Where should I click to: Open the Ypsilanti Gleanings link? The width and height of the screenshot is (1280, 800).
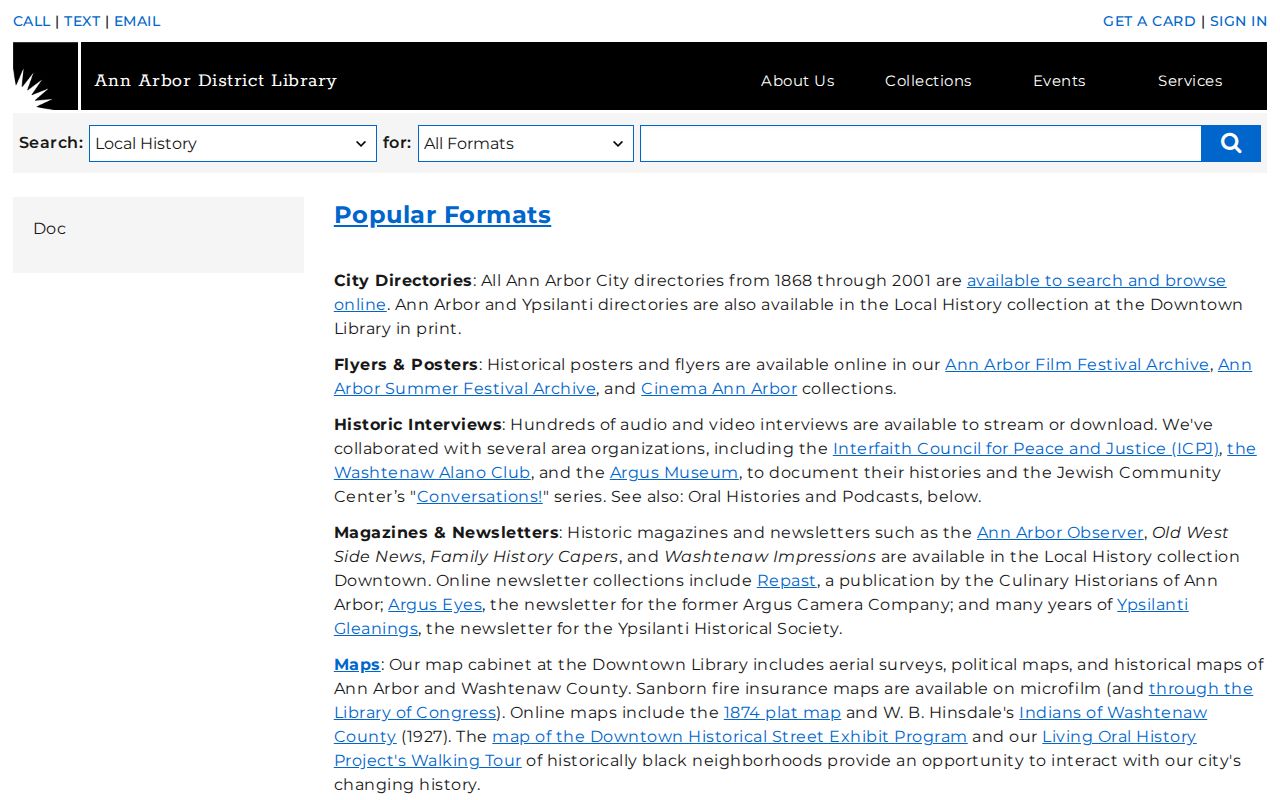[1152, 605]
